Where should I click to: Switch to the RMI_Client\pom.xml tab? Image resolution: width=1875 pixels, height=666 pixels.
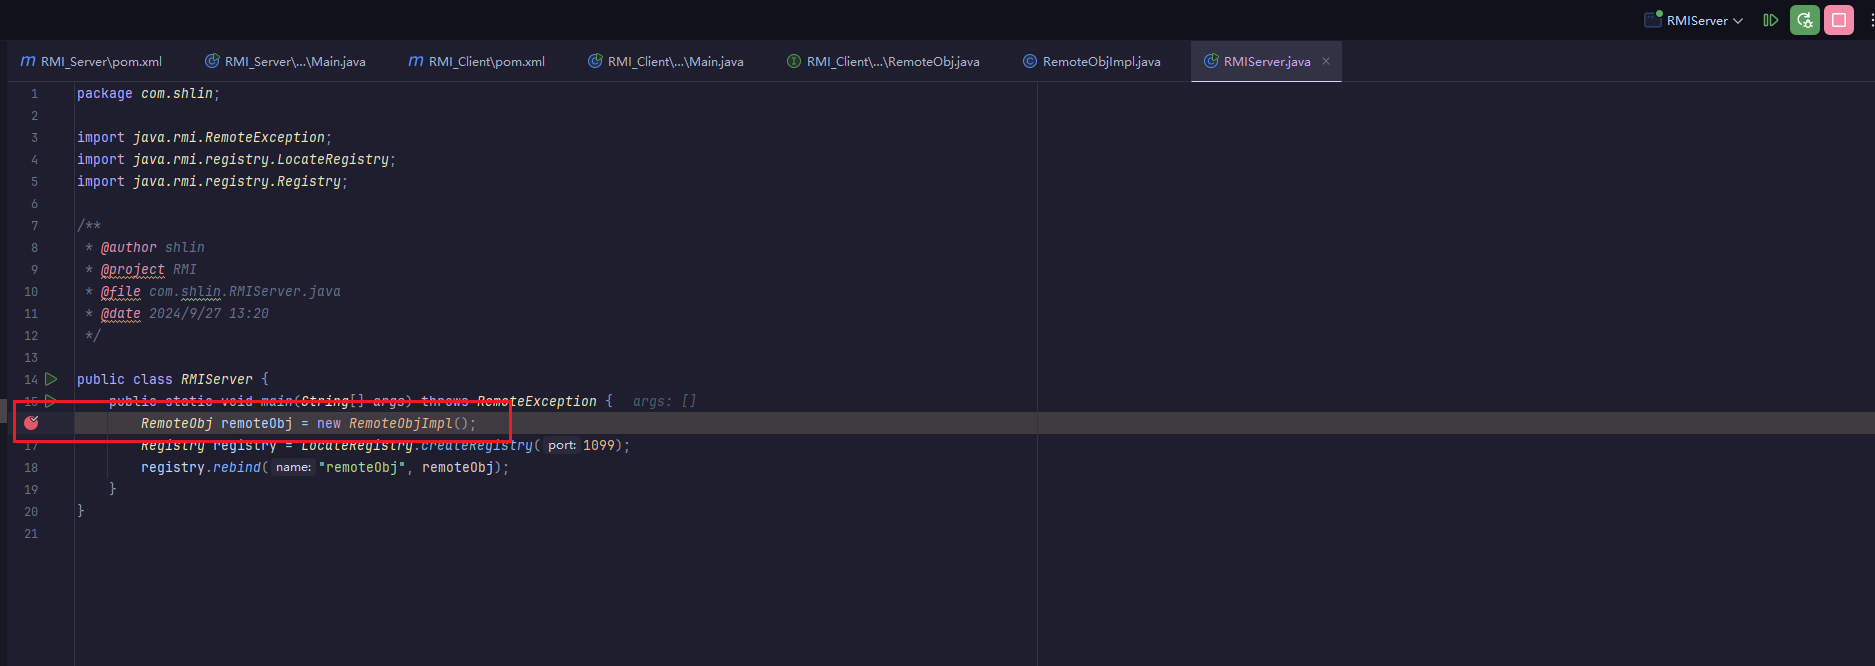(477, 61)
